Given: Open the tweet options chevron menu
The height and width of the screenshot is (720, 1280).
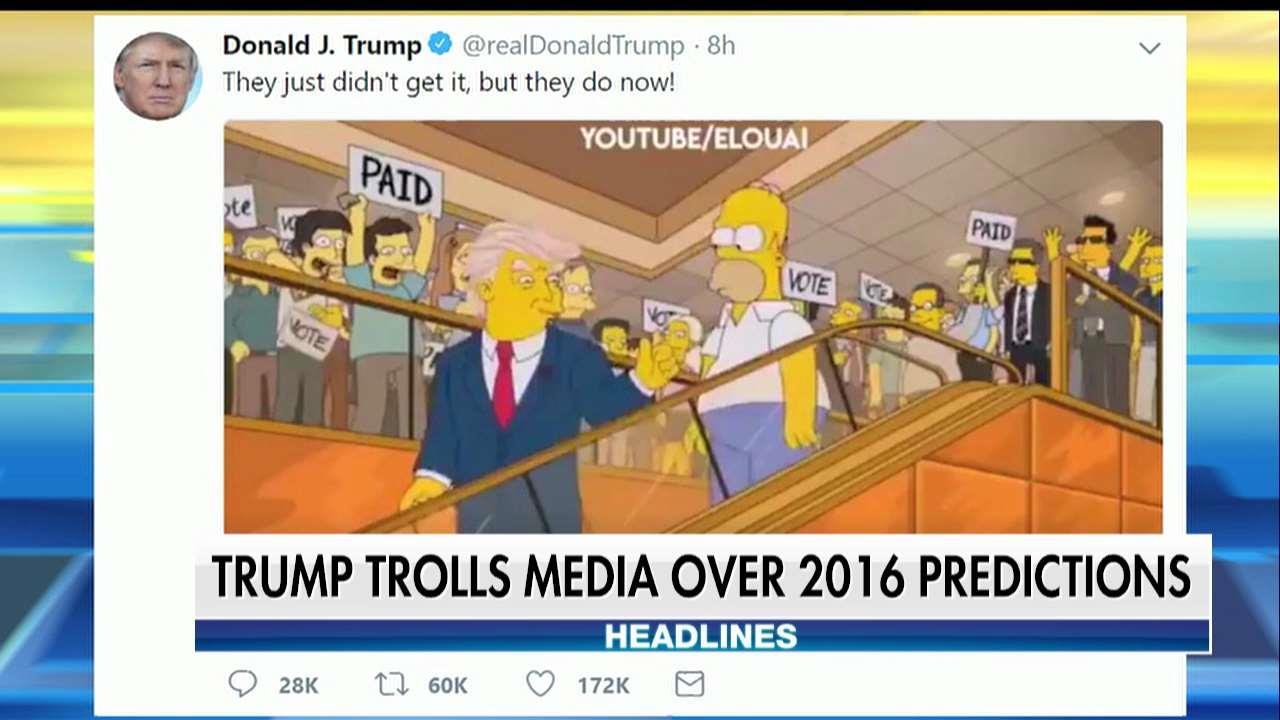Looking at the screenshot, I should (x=1149, y=48).
